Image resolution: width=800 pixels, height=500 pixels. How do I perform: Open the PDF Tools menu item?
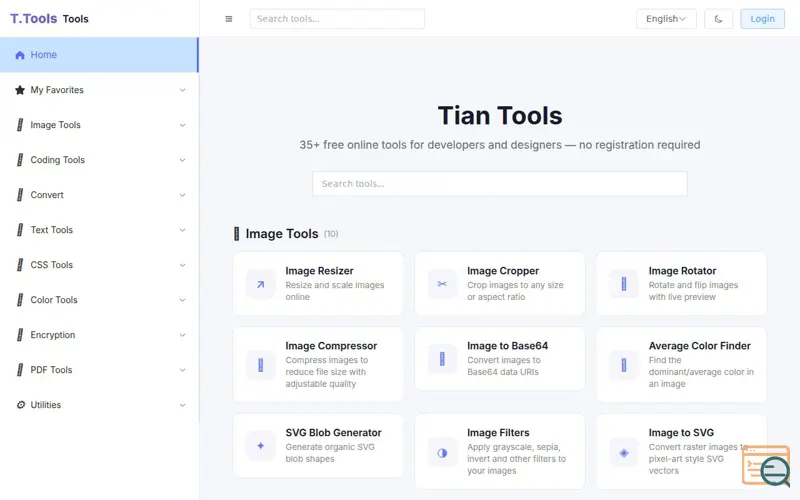pyautogui.click(x=99, y=370)
